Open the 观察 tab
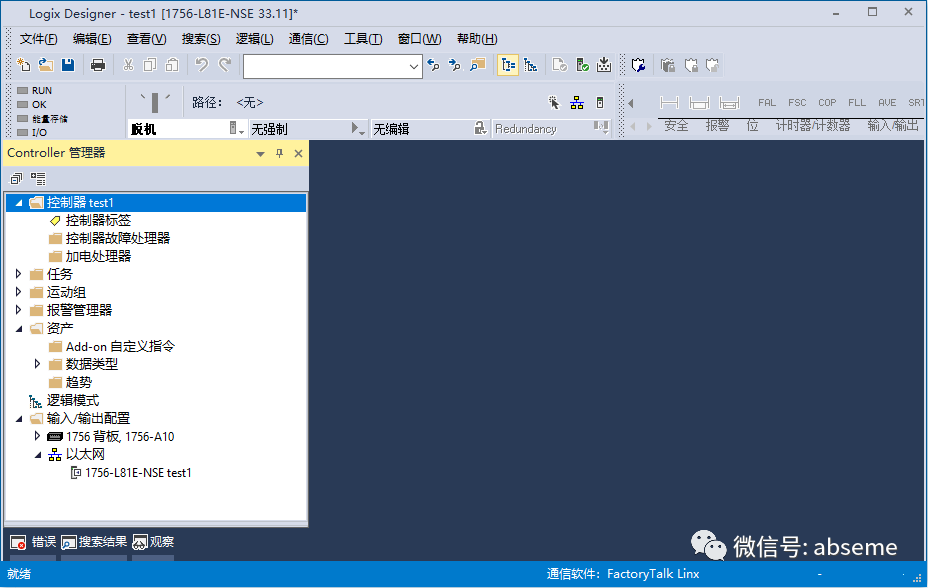The image size is (928, 588). 153,542
